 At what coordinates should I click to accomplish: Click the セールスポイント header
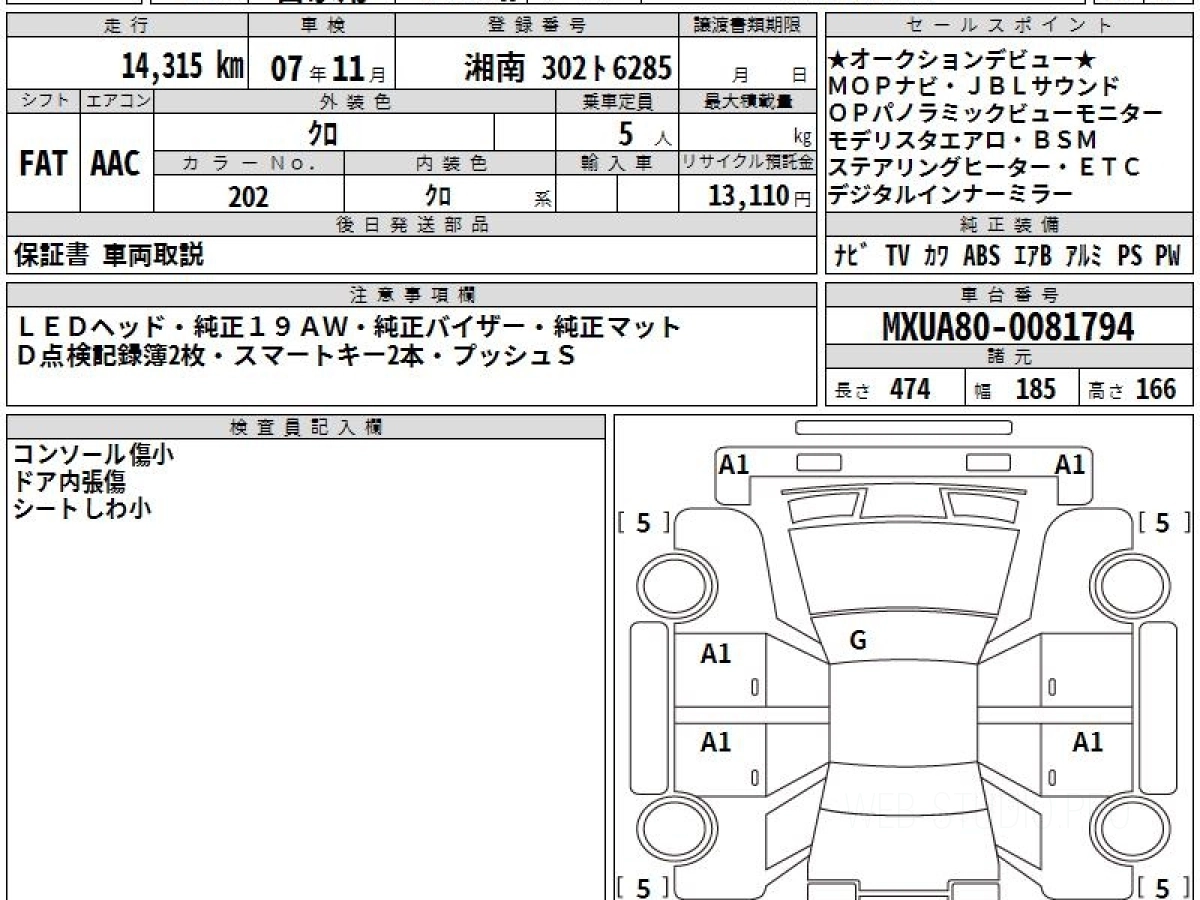coord(1009,26)
